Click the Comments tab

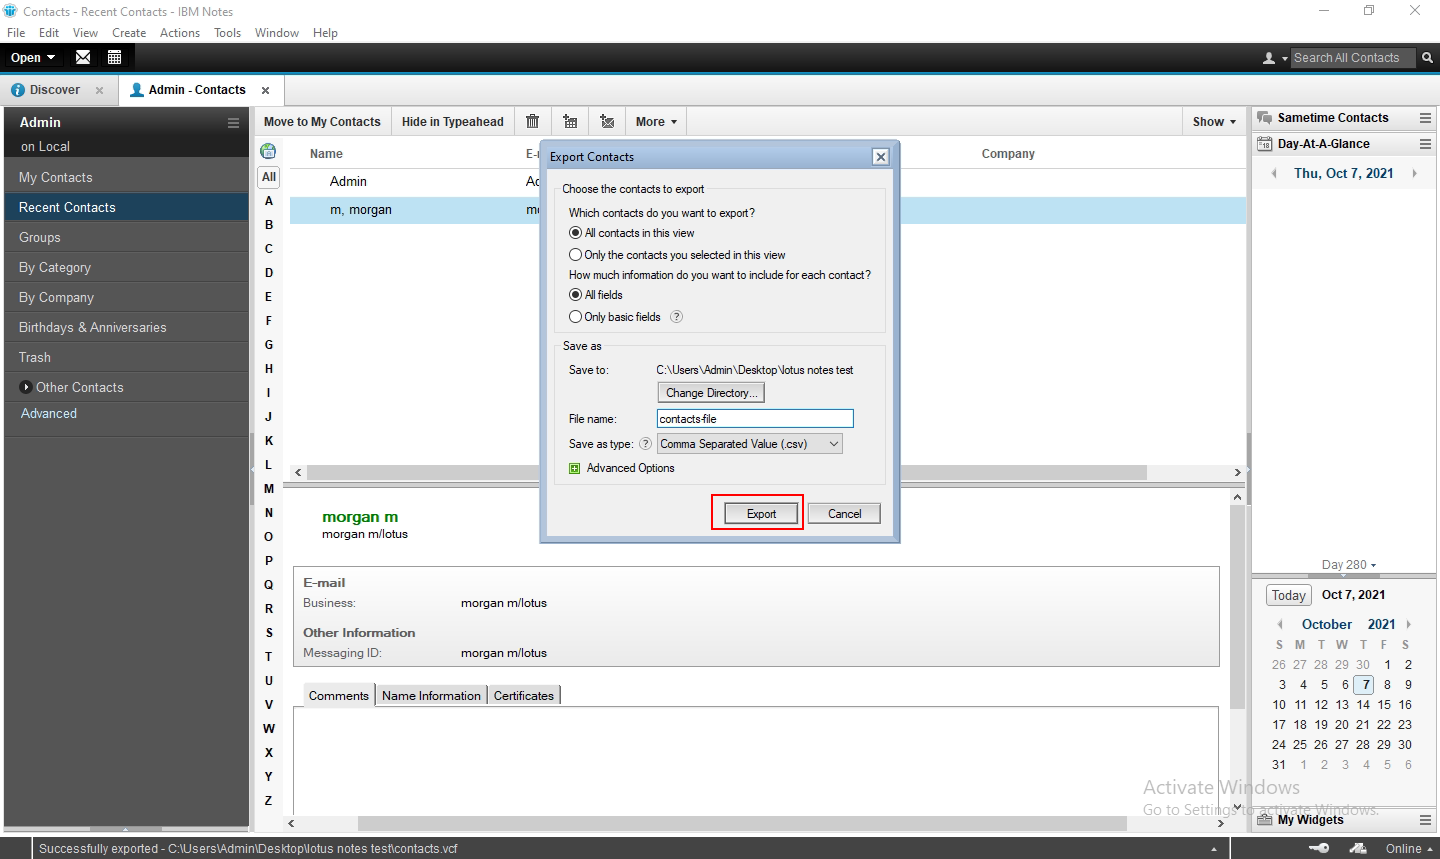coord(339,696)
